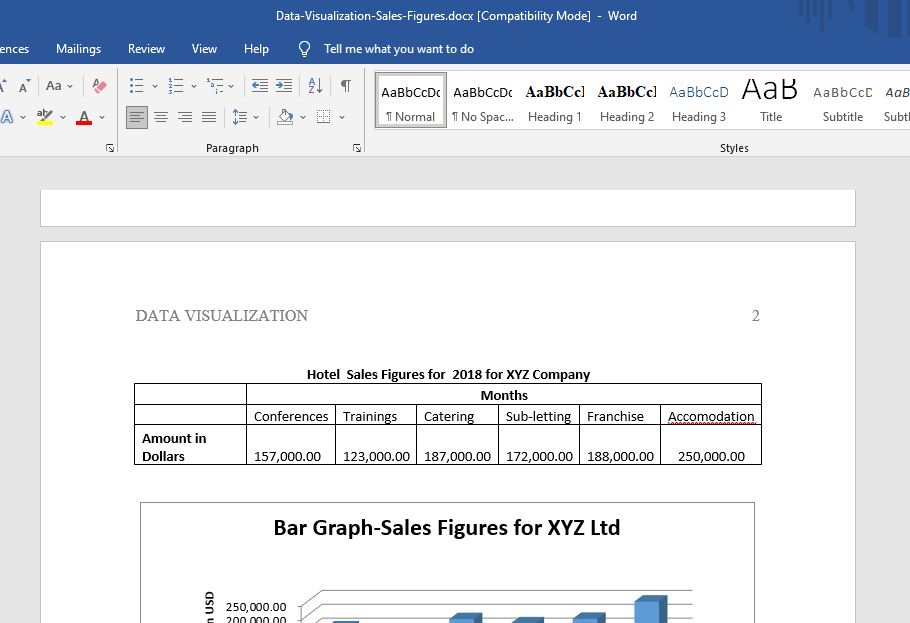
Task: Click the Line and Paragraph Spacing icon
Action: click(239, 117)
